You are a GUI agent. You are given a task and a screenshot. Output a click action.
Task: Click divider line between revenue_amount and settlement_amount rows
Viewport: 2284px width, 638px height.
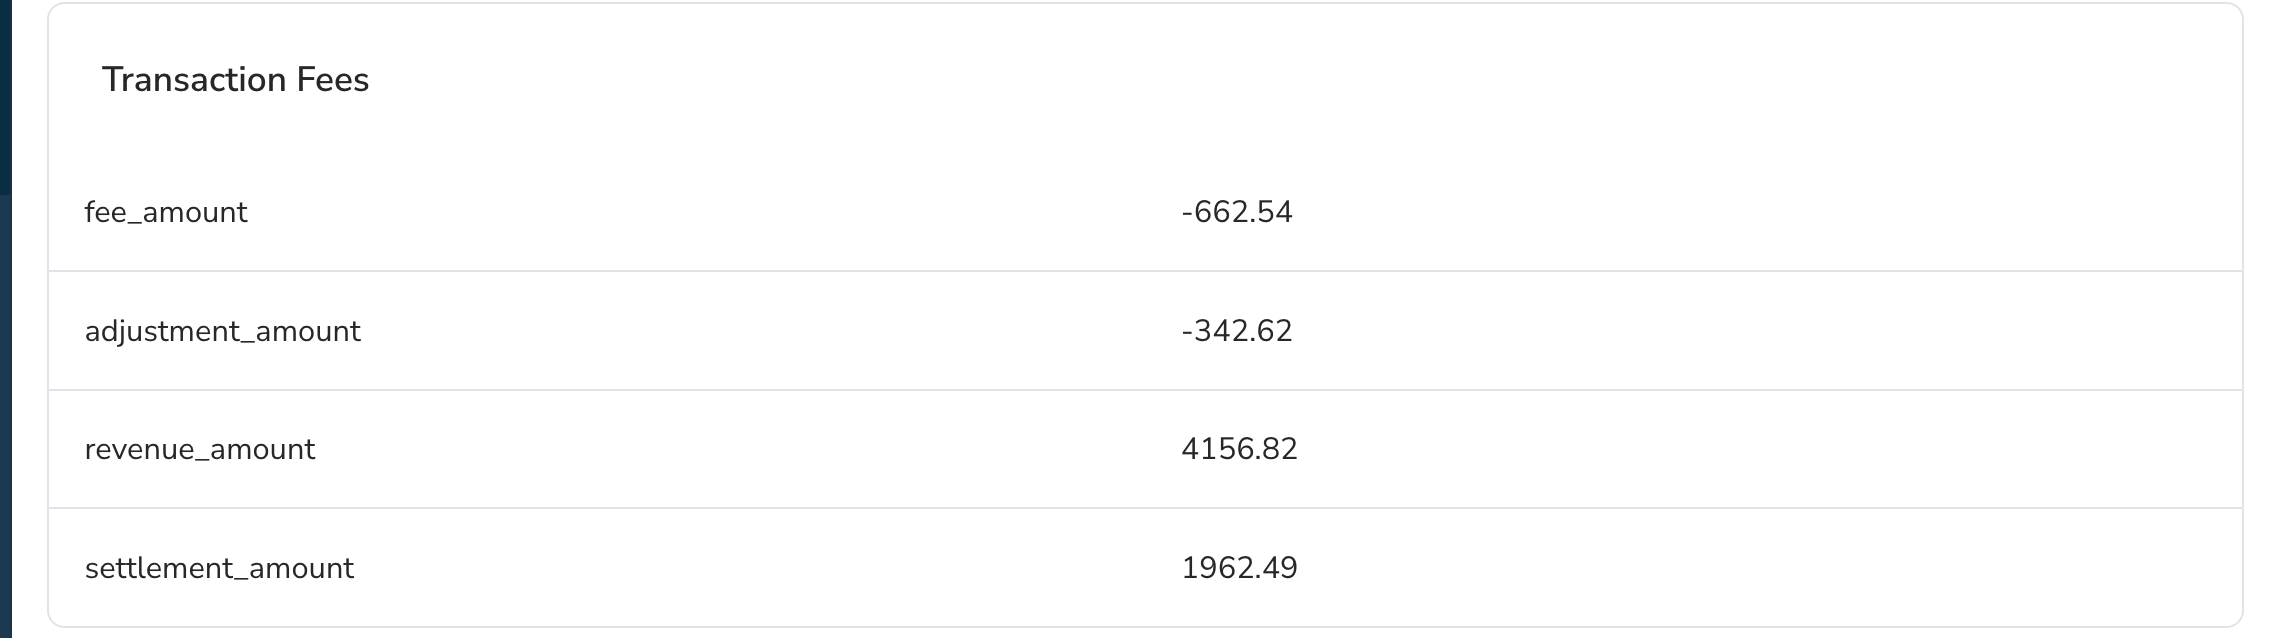pos(1145,508)
